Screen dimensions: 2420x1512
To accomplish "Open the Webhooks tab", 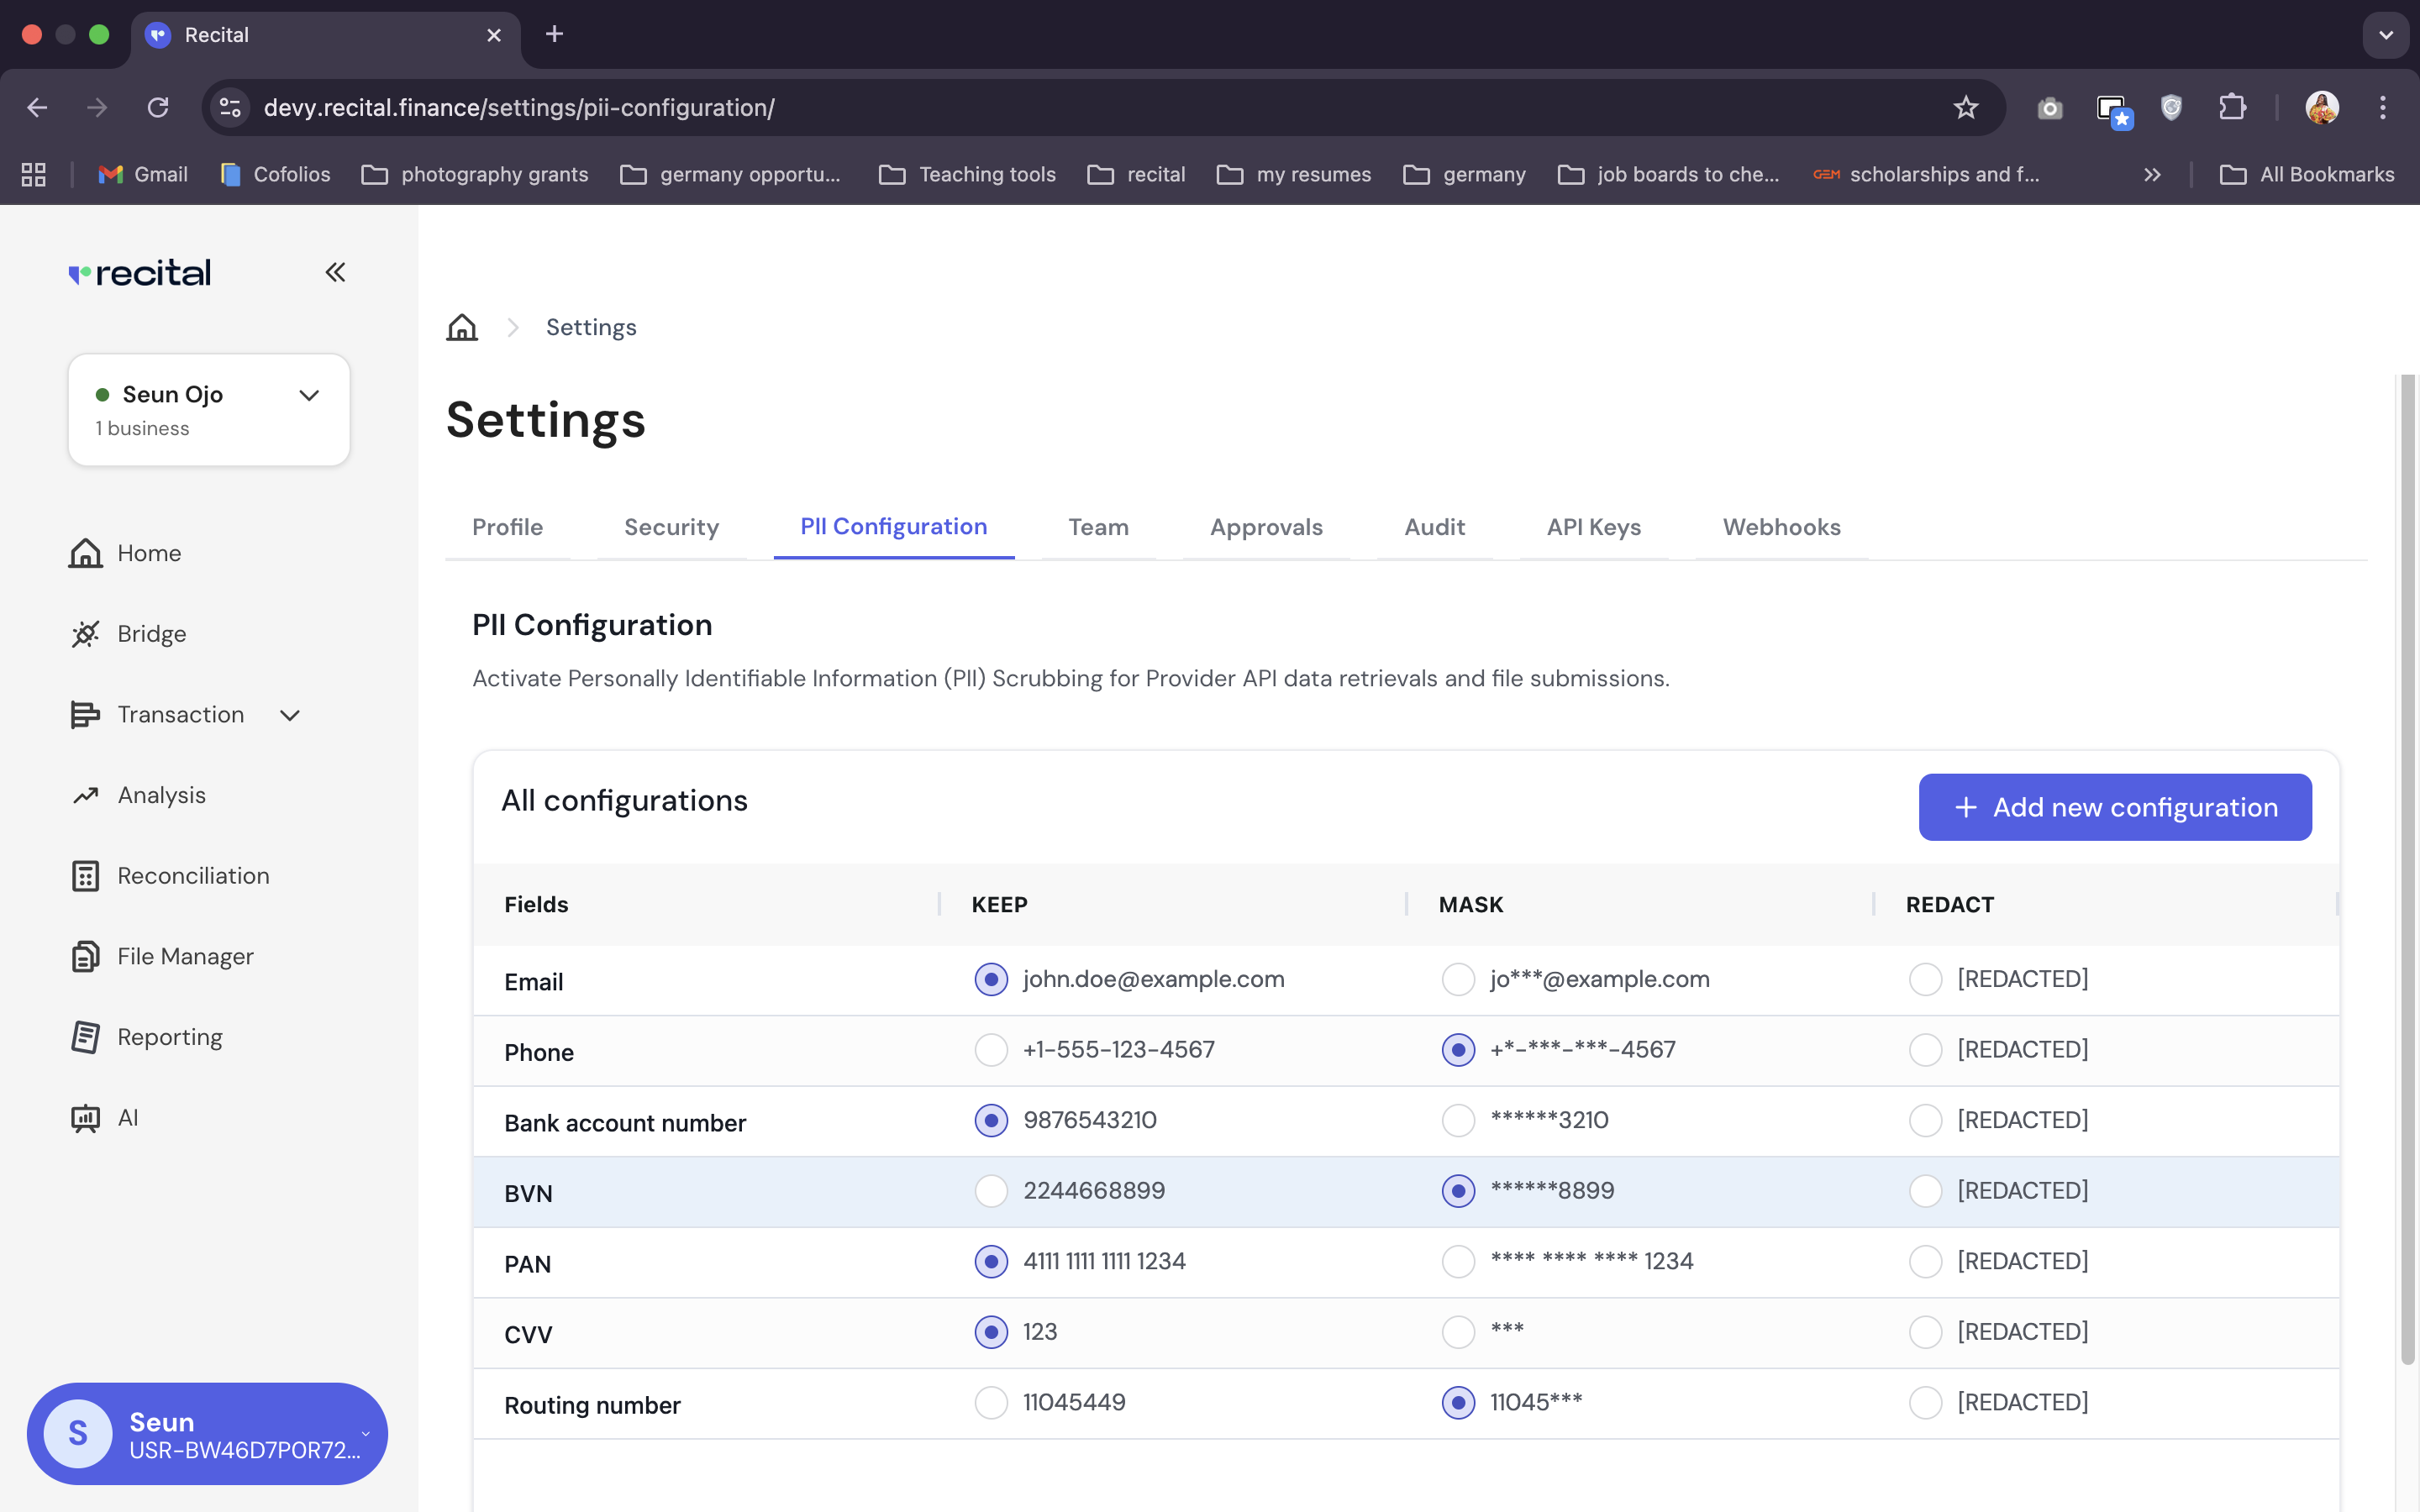I will tap(1781, 527).
